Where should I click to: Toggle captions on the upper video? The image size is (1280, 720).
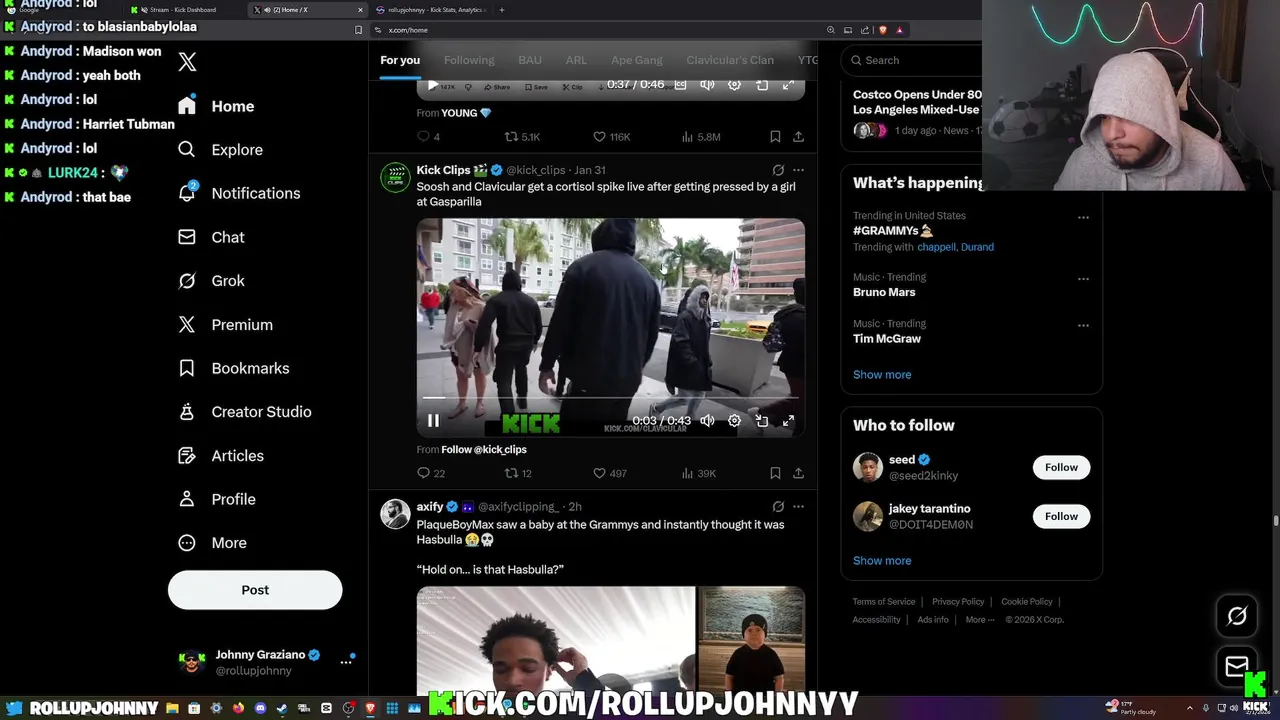click(681, 85)
